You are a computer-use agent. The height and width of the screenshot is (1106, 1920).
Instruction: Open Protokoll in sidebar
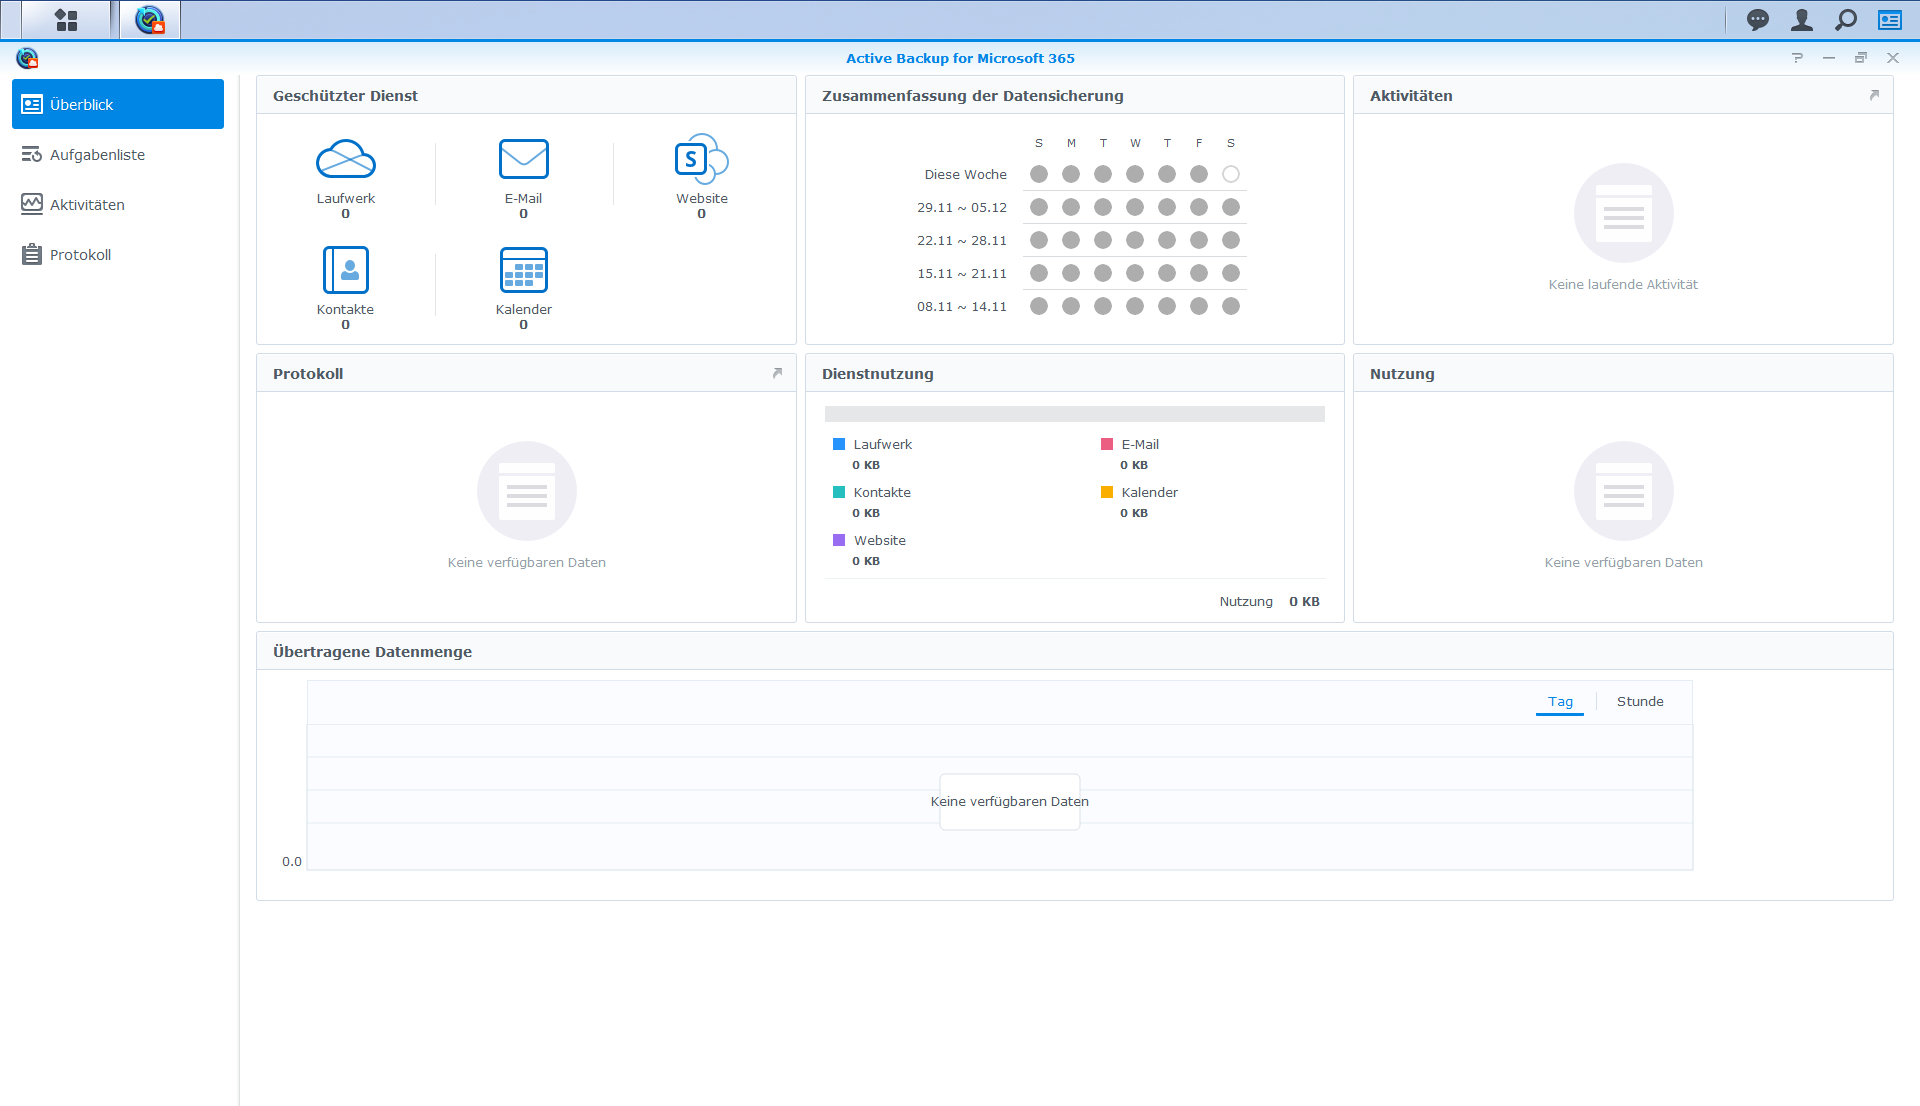[x=80, y=255]
